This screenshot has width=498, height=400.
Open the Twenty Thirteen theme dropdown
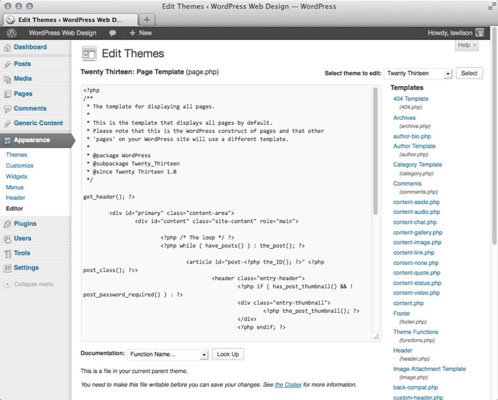[x=418, y=73]
